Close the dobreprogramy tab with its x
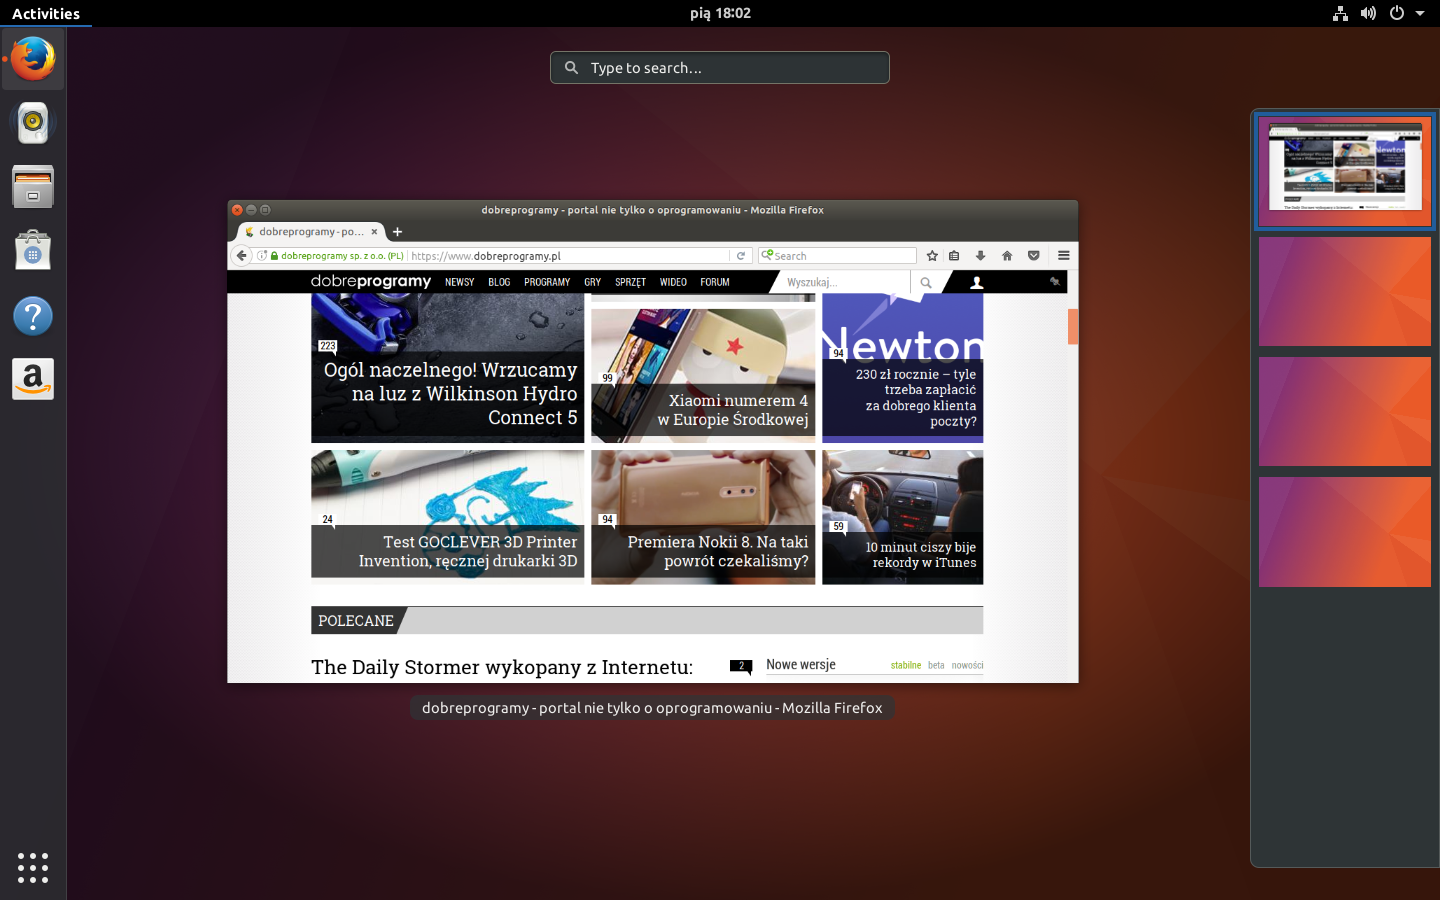The height and width of the screenshot is (900, 1440). pyautogui.click(x=374, y=231)
